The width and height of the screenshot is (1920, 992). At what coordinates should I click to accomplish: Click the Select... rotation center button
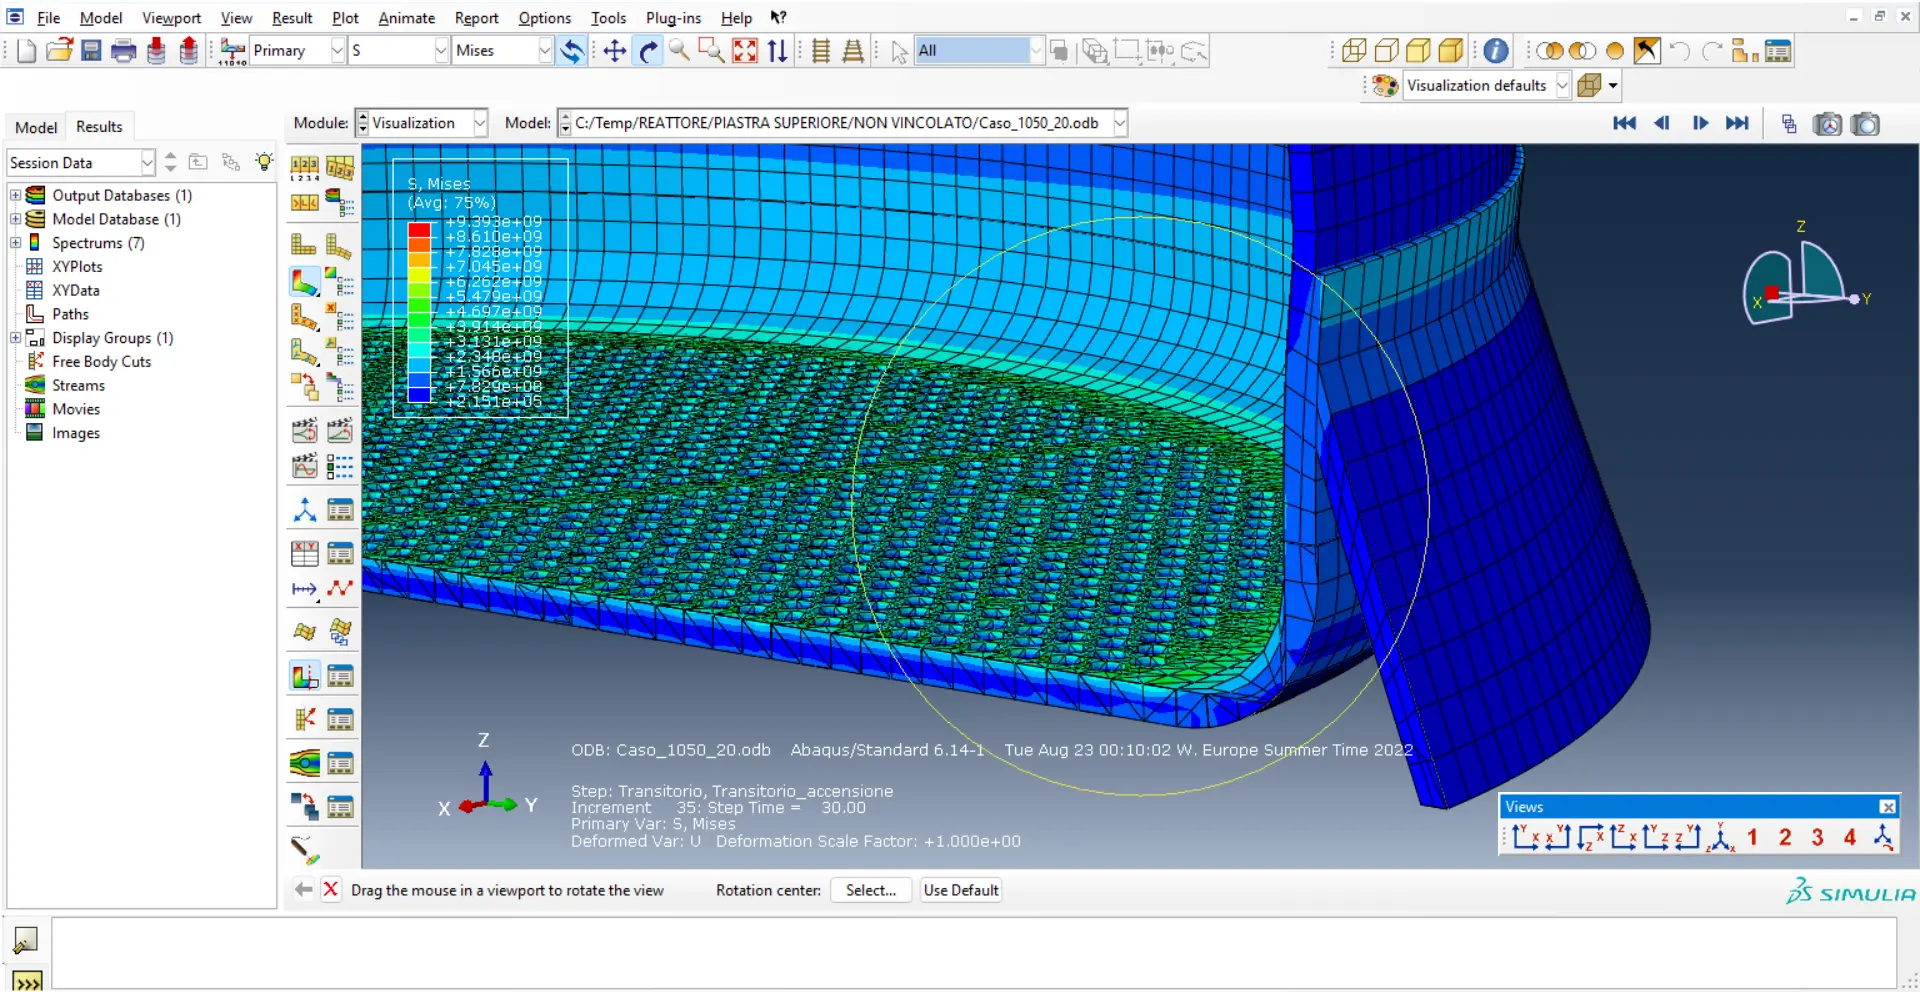pyautogui.click(x=870, y=890)
